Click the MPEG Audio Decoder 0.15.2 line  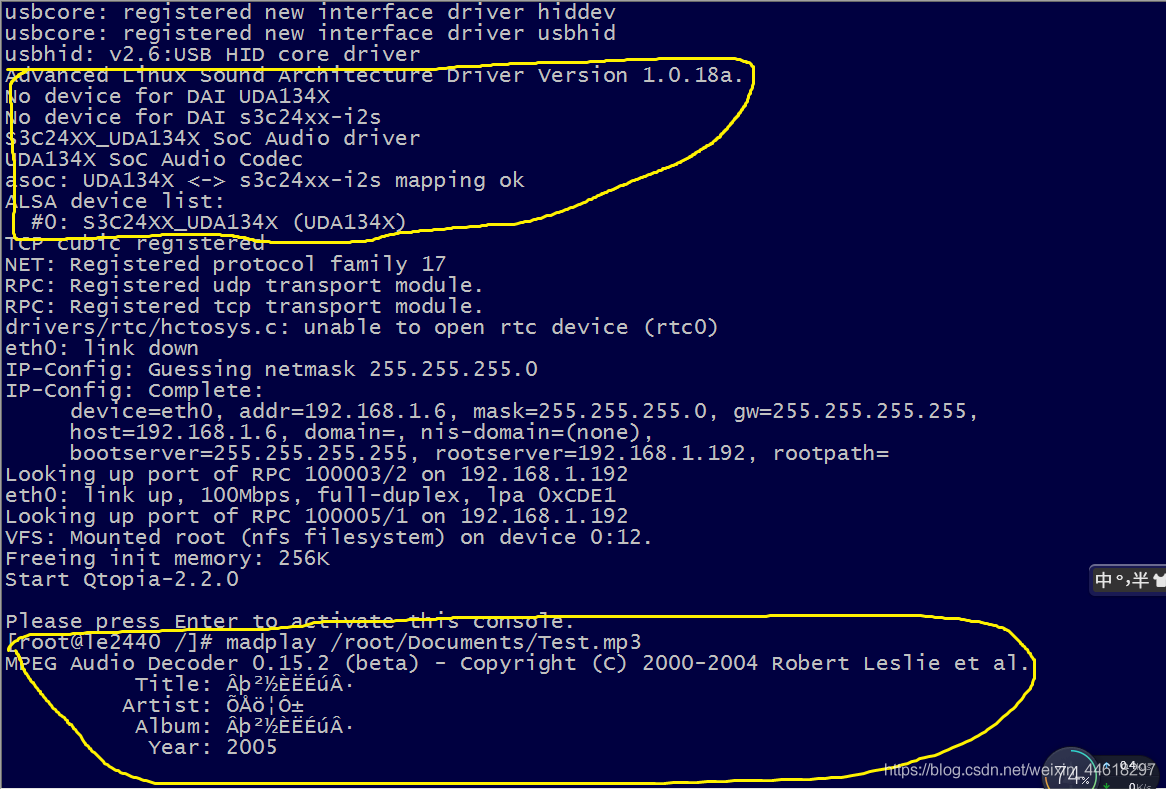[x=517, y=663]
